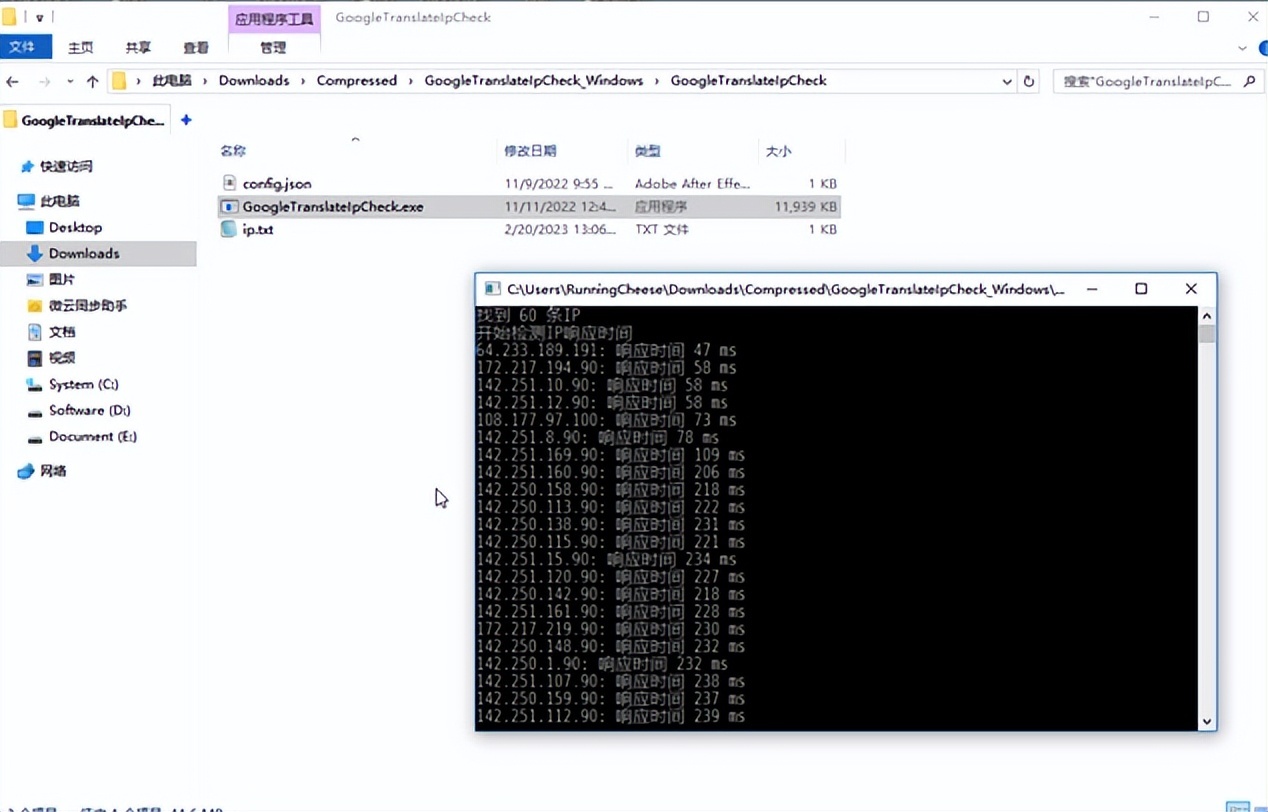Sort by 类型 column header
The image size is (1268, 812).
tap(647, 151)
